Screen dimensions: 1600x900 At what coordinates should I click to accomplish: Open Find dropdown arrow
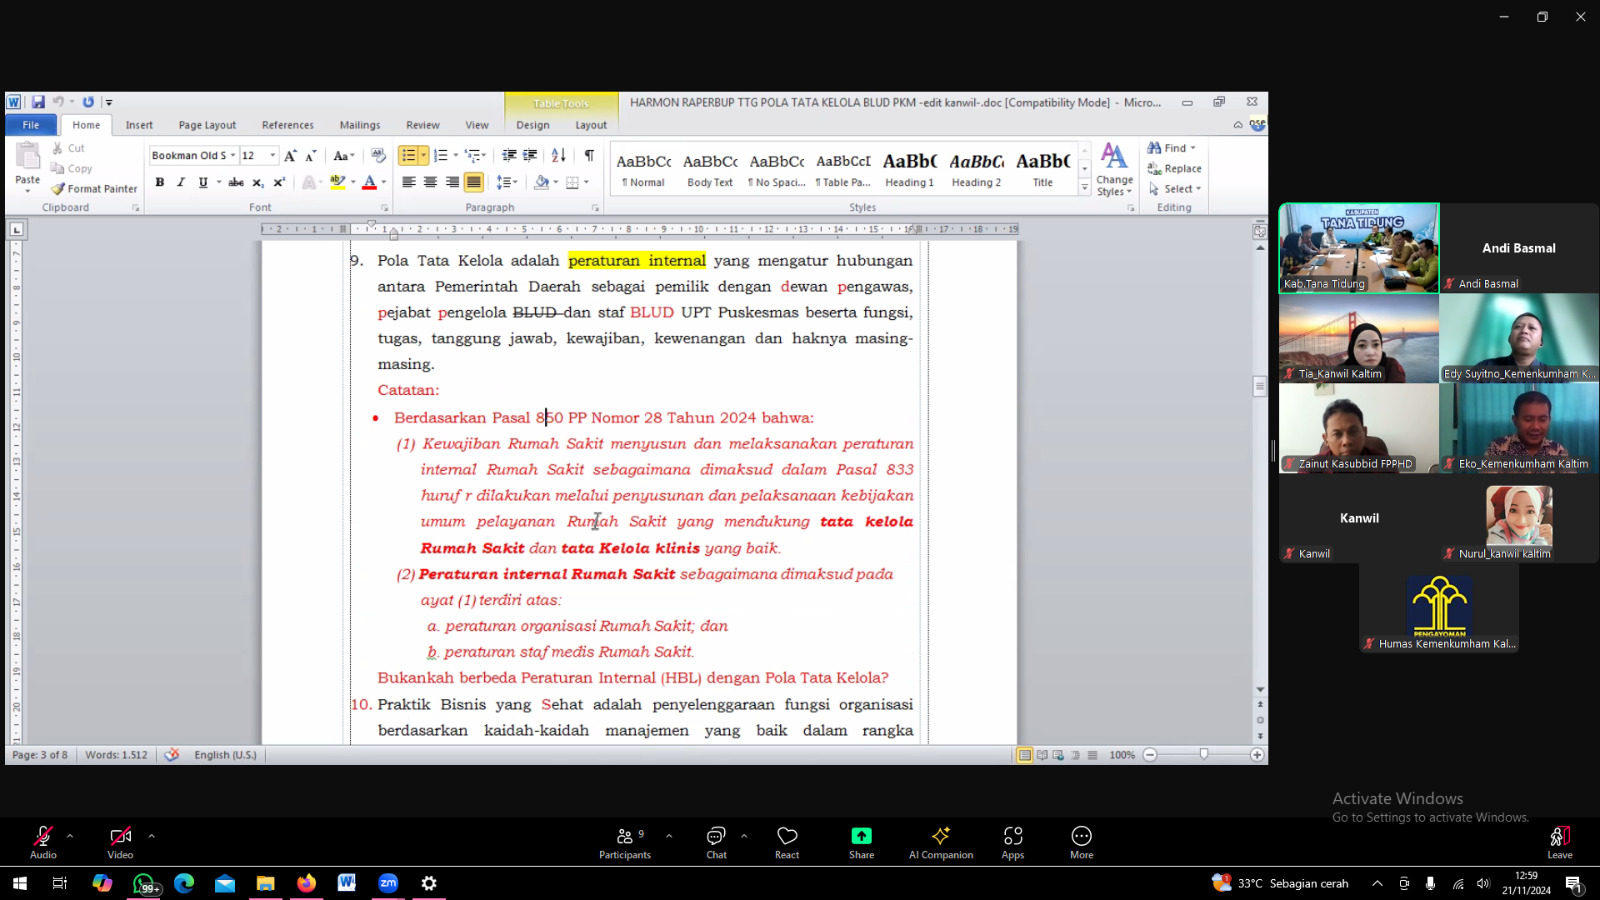[x=1193, y=148]
